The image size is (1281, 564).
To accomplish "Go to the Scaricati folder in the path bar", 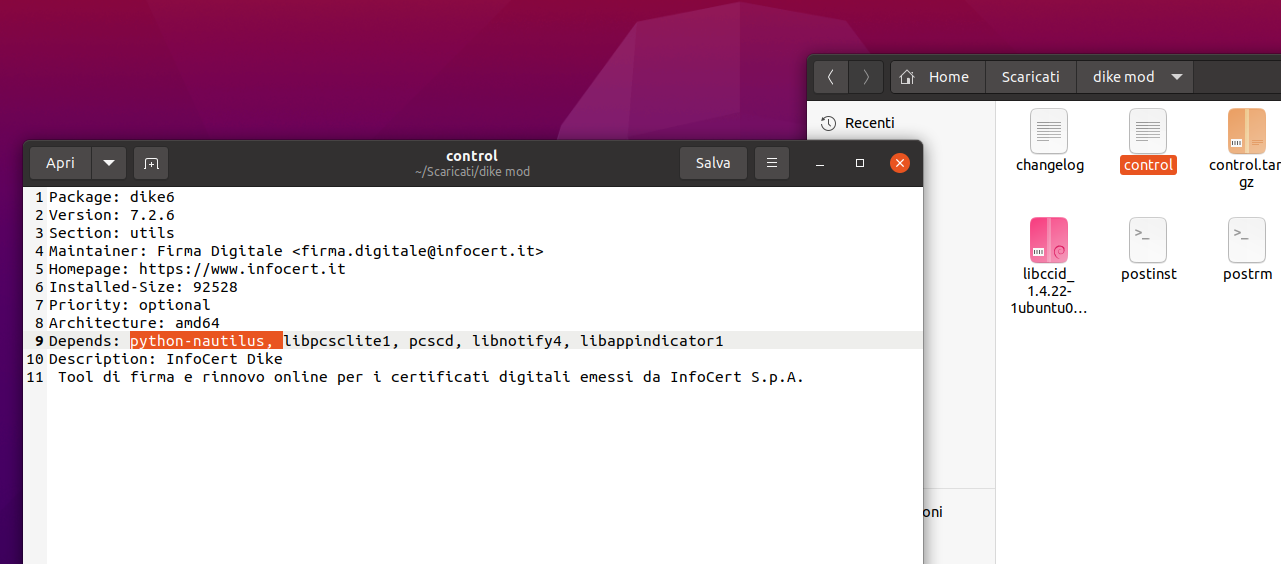I will coord(1031,77).
